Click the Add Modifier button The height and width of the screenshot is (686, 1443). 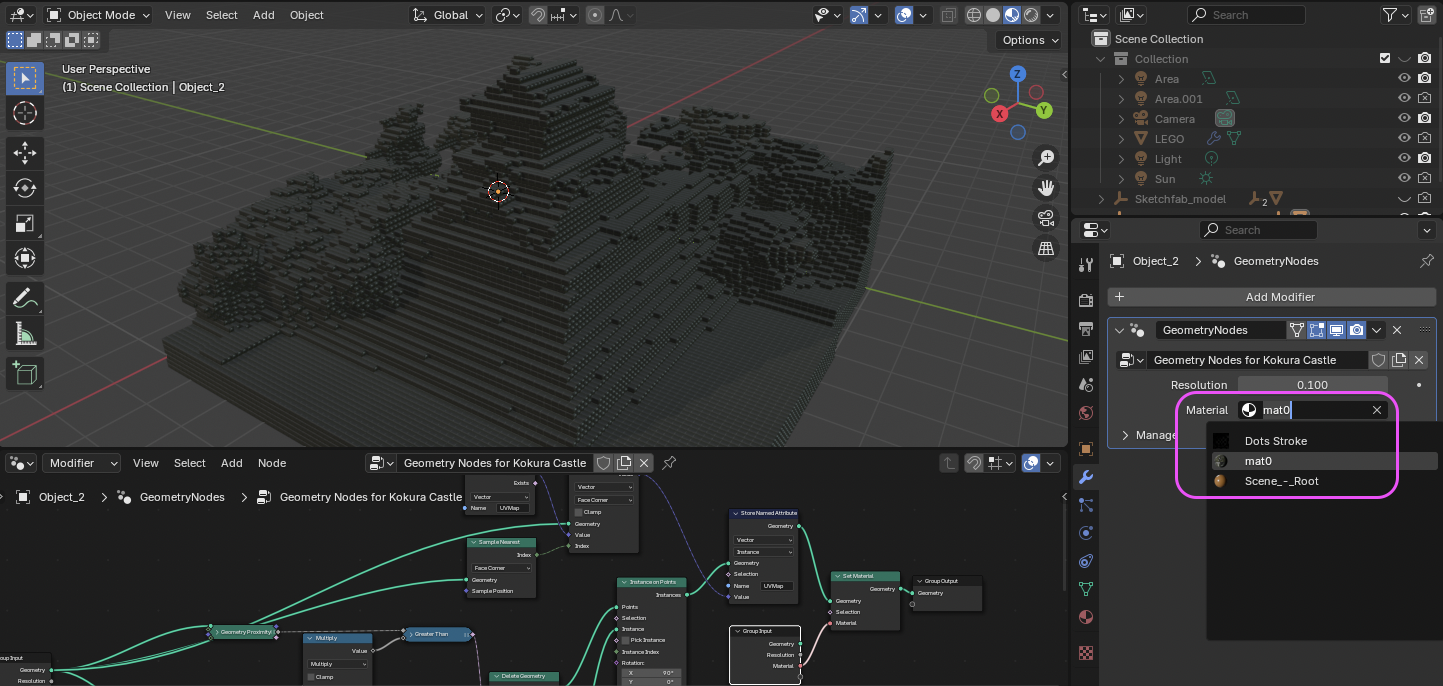(1279, 297)
